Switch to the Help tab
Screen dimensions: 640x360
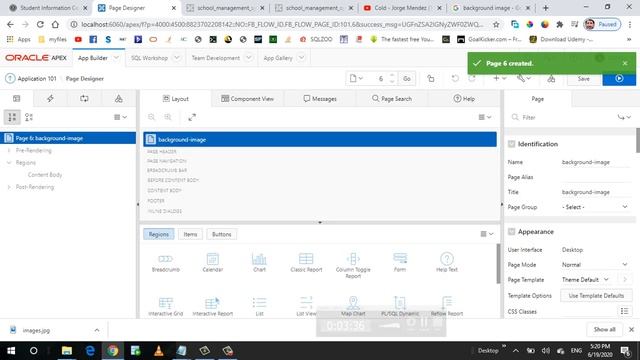click(x=464, y=99)
